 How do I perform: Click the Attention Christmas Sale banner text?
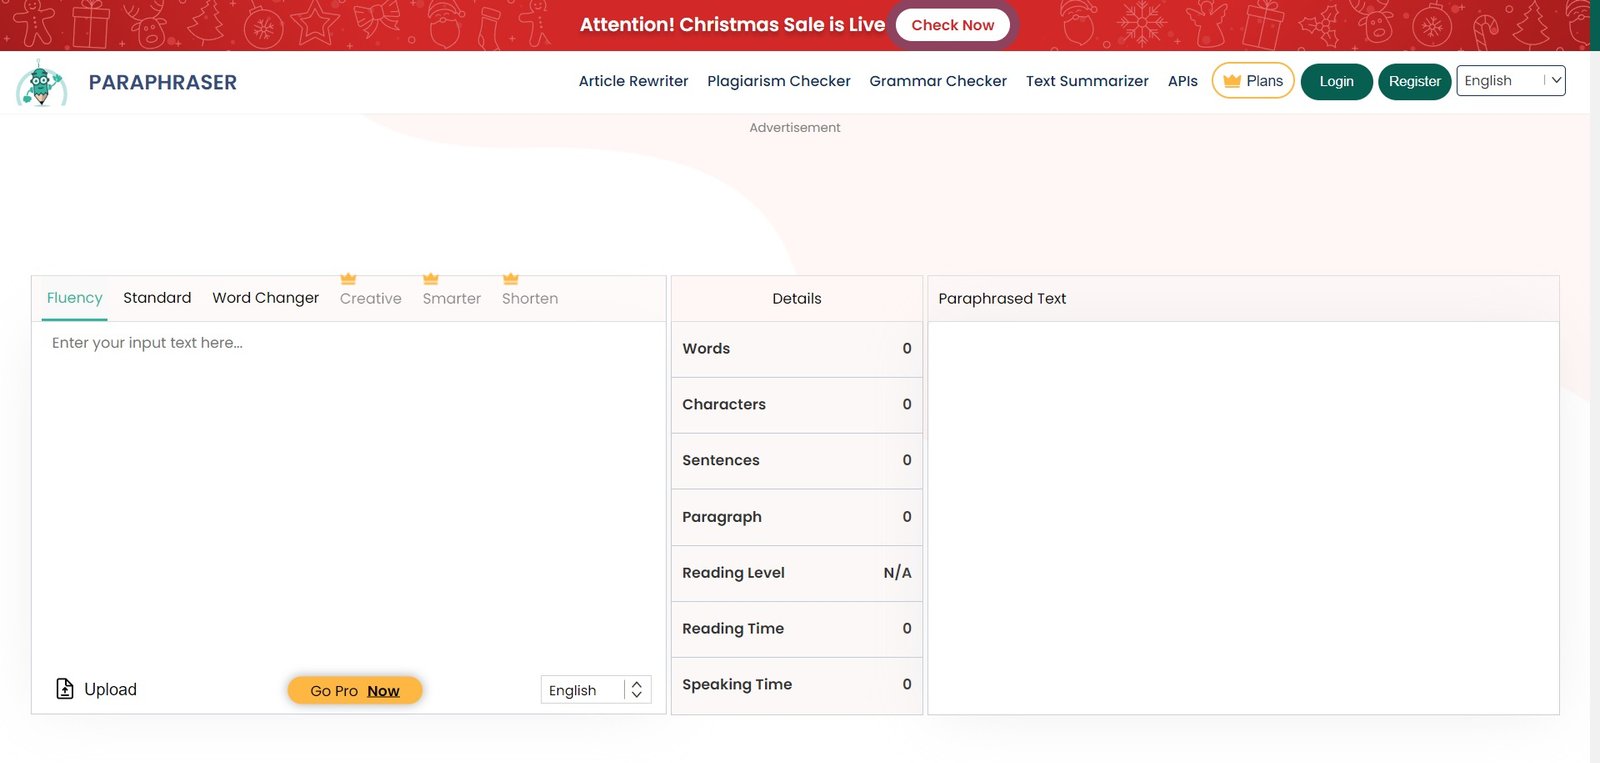tap(732, 25)
